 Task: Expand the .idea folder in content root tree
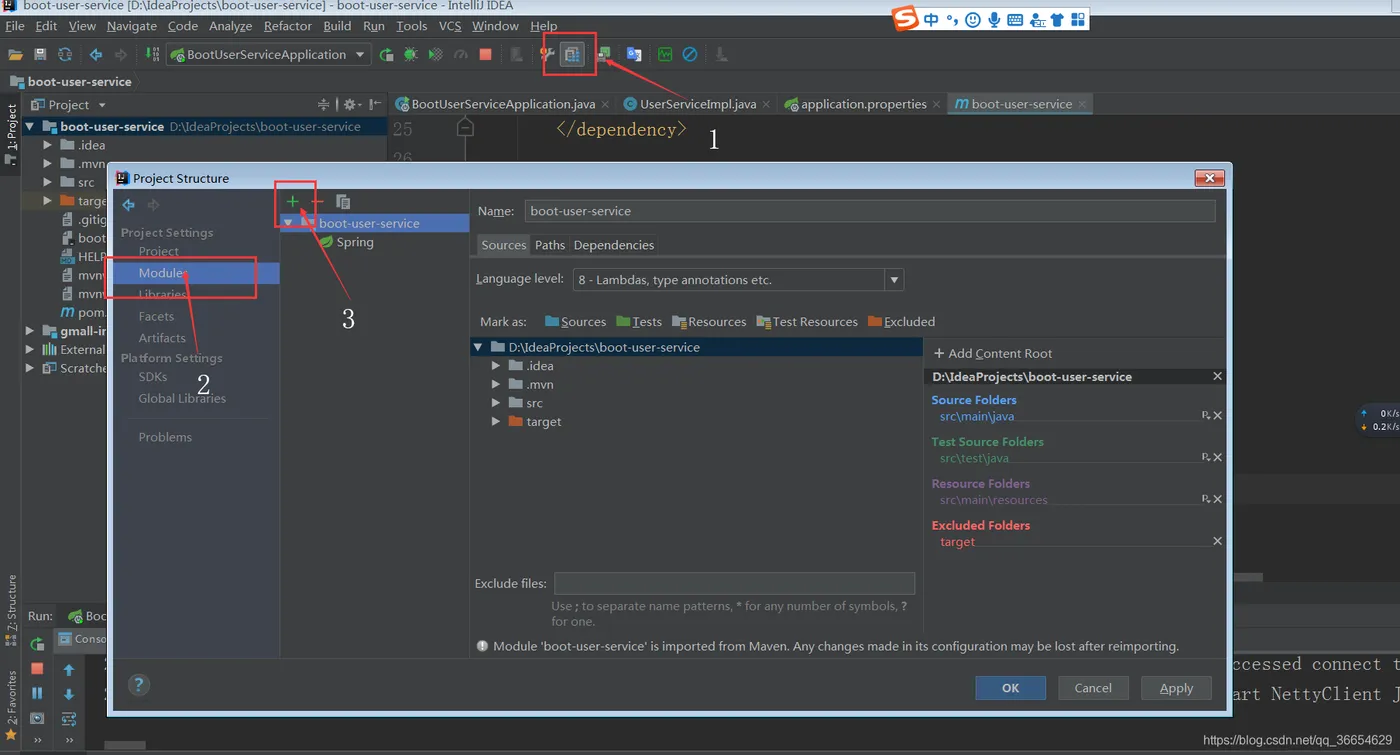[x=496, y=366]
